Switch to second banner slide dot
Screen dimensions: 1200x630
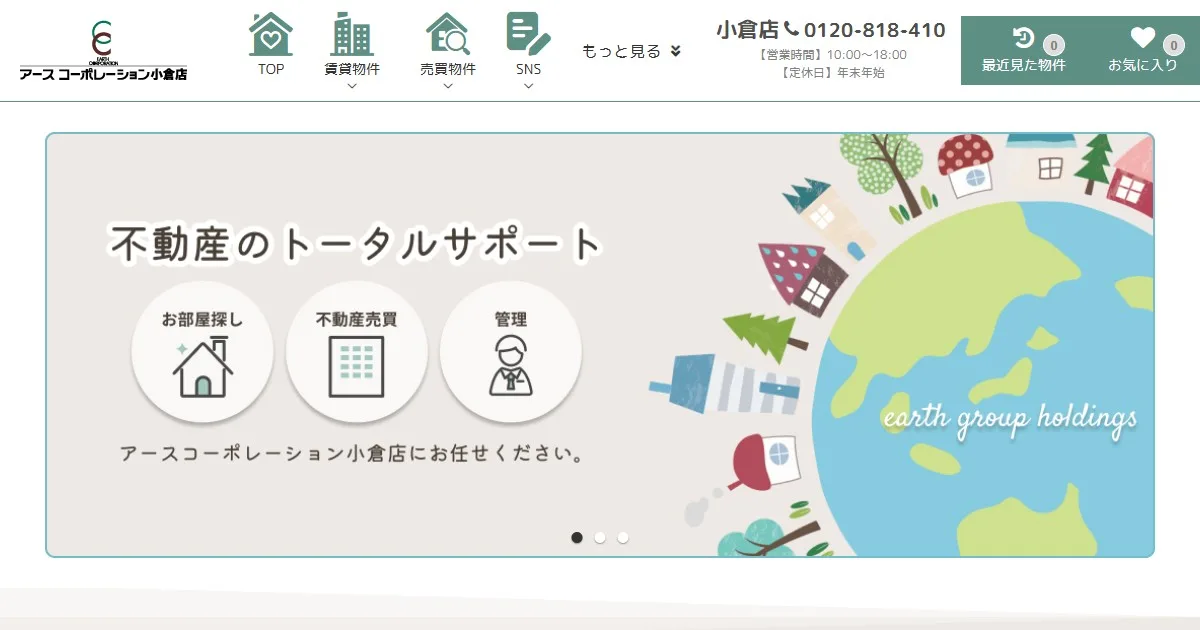click(600, 537)
